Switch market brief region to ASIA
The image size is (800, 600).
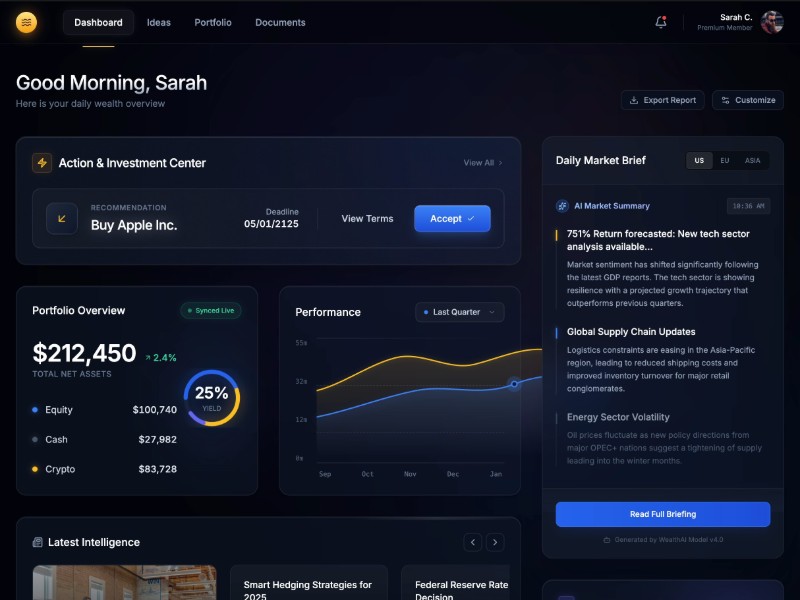tap(752, 160)
